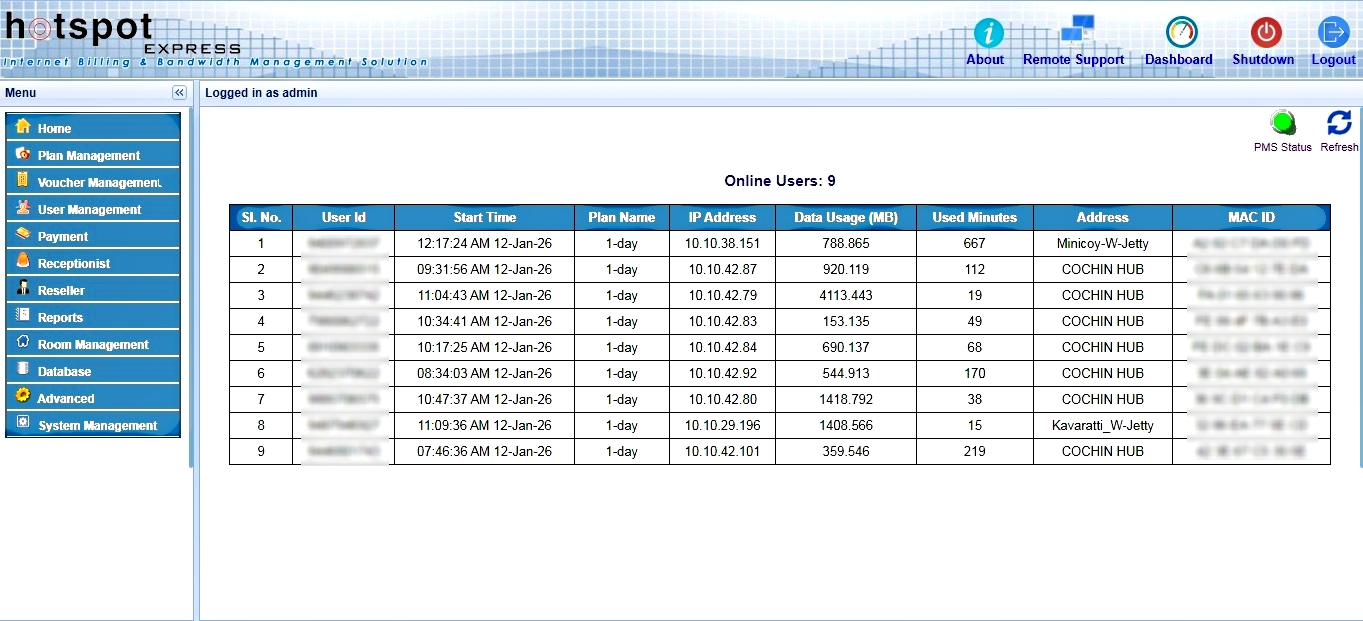Viewport: 1363px width, 621px height.
Task: Open the Payment menu item
Action: coord(63,236)
